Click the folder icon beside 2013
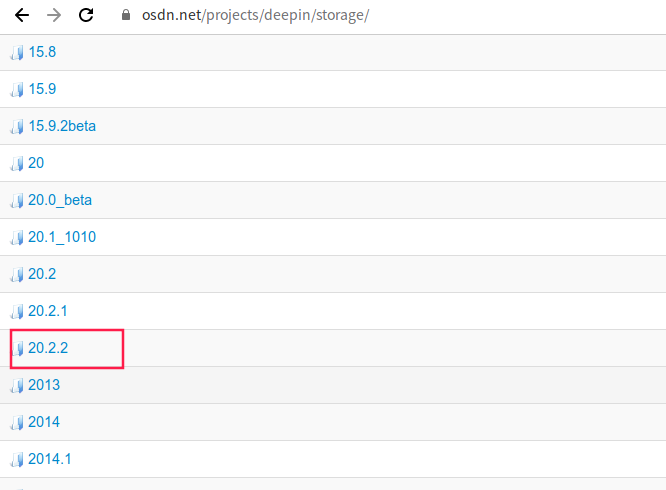This screenshot has height=490, width=666. point(17,385)
